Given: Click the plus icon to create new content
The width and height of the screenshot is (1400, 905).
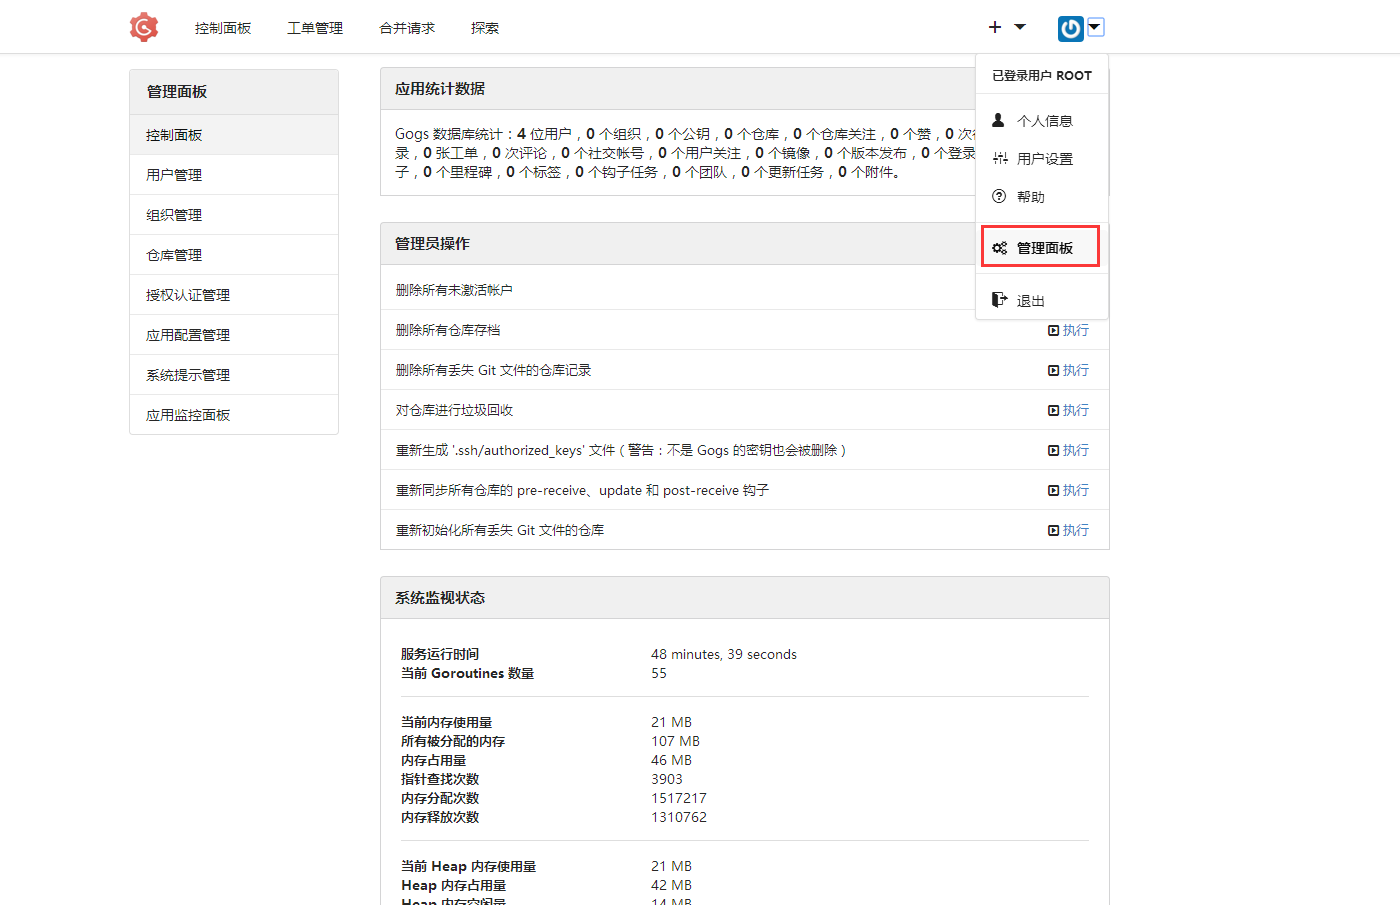Looking at the screenshot, I should coord(993,27).
